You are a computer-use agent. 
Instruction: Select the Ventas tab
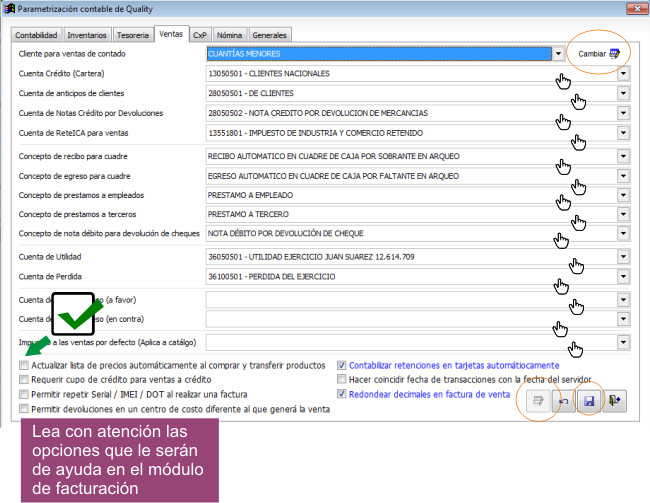coord(171,34)
